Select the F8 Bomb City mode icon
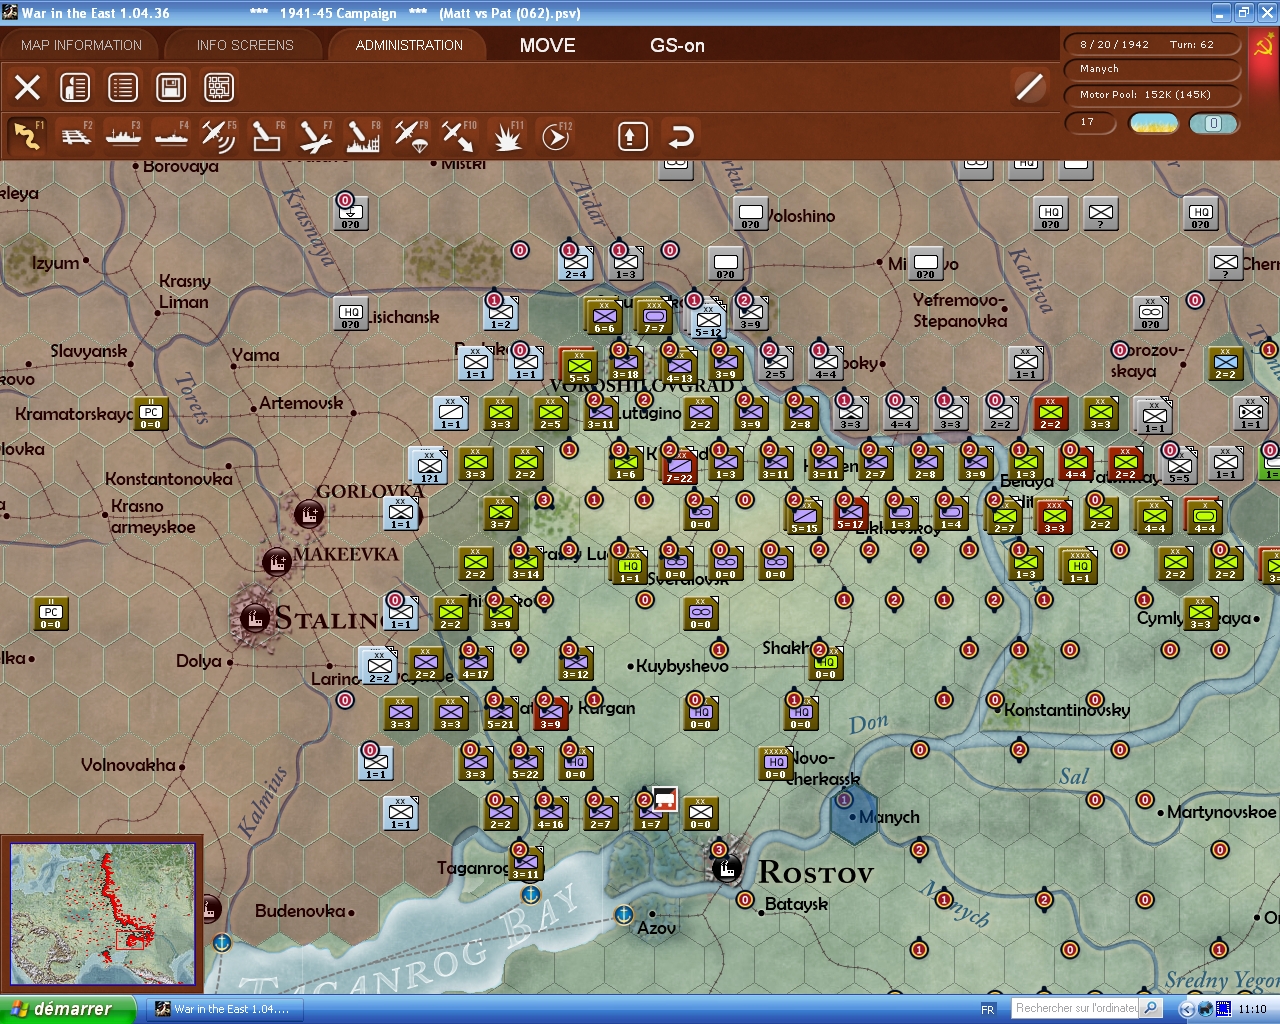Viewport: 1280px width, 1024px height. (x=363, y=136)
